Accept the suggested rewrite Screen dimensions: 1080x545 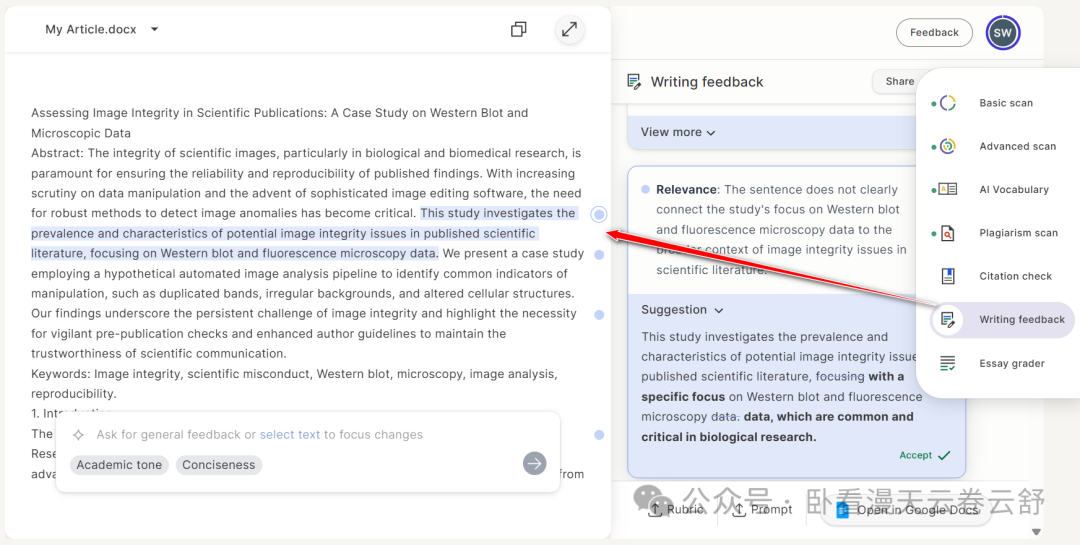[x=924, y=456]
